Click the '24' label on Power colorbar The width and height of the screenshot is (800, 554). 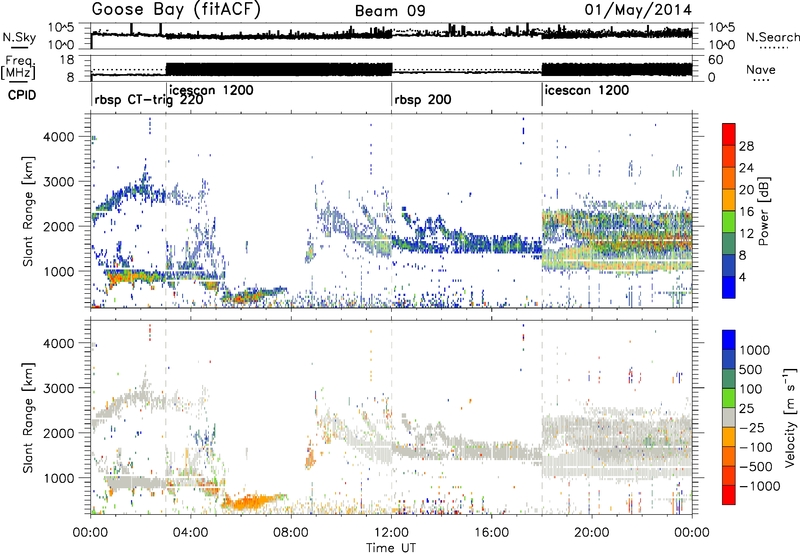pyautogui.click(x=746, y=168)
